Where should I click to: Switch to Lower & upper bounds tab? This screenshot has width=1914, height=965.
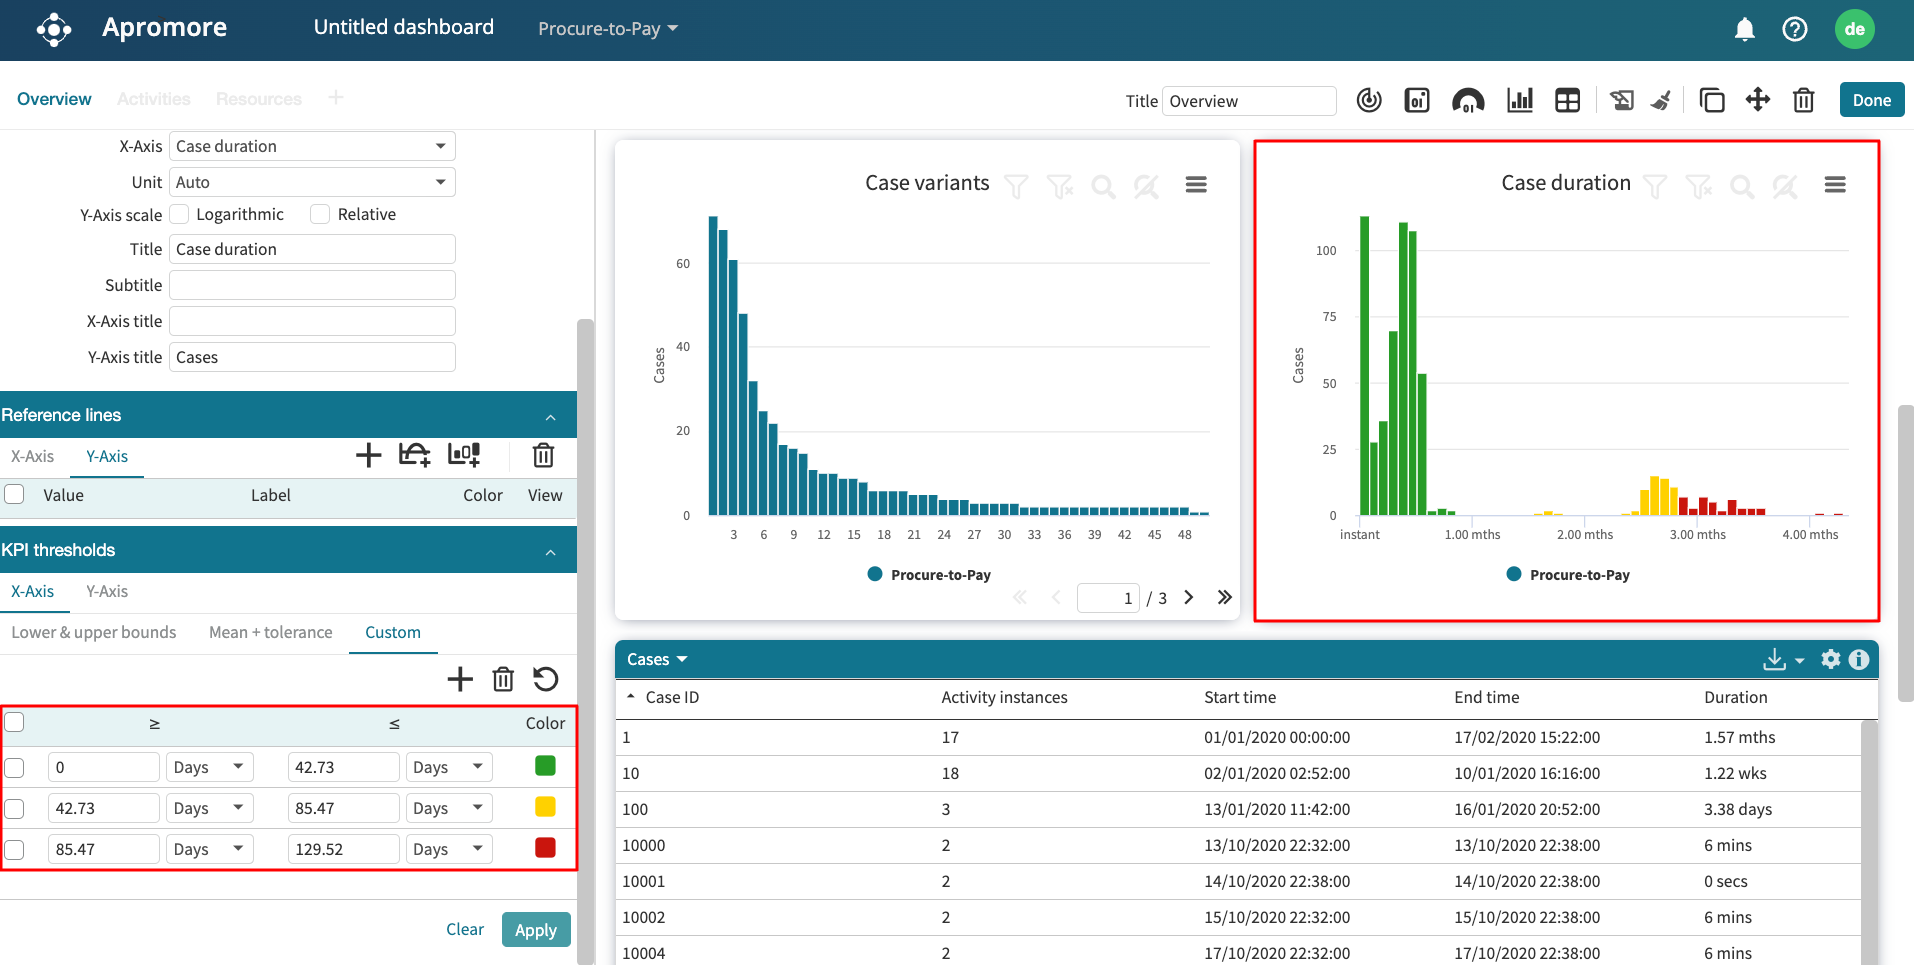[x=94, y=632]
